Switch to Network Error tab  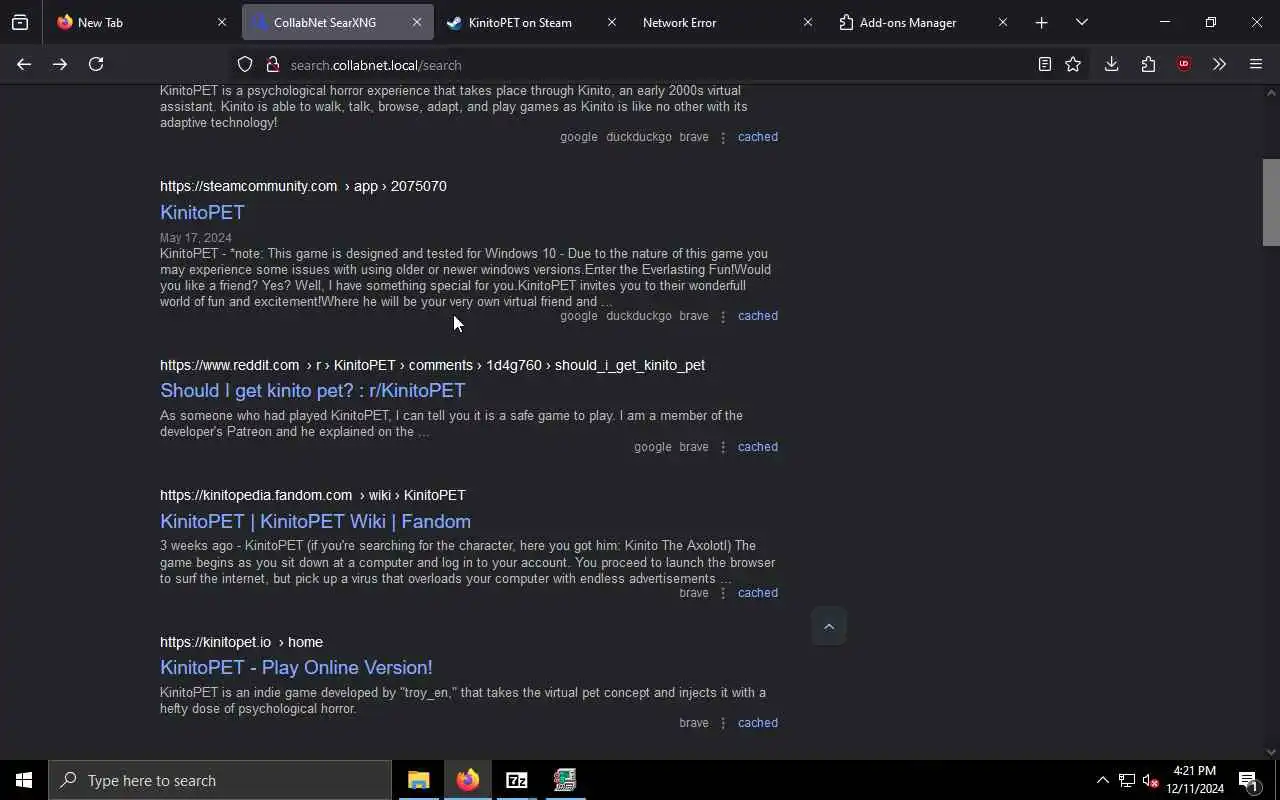click(727, 22)
